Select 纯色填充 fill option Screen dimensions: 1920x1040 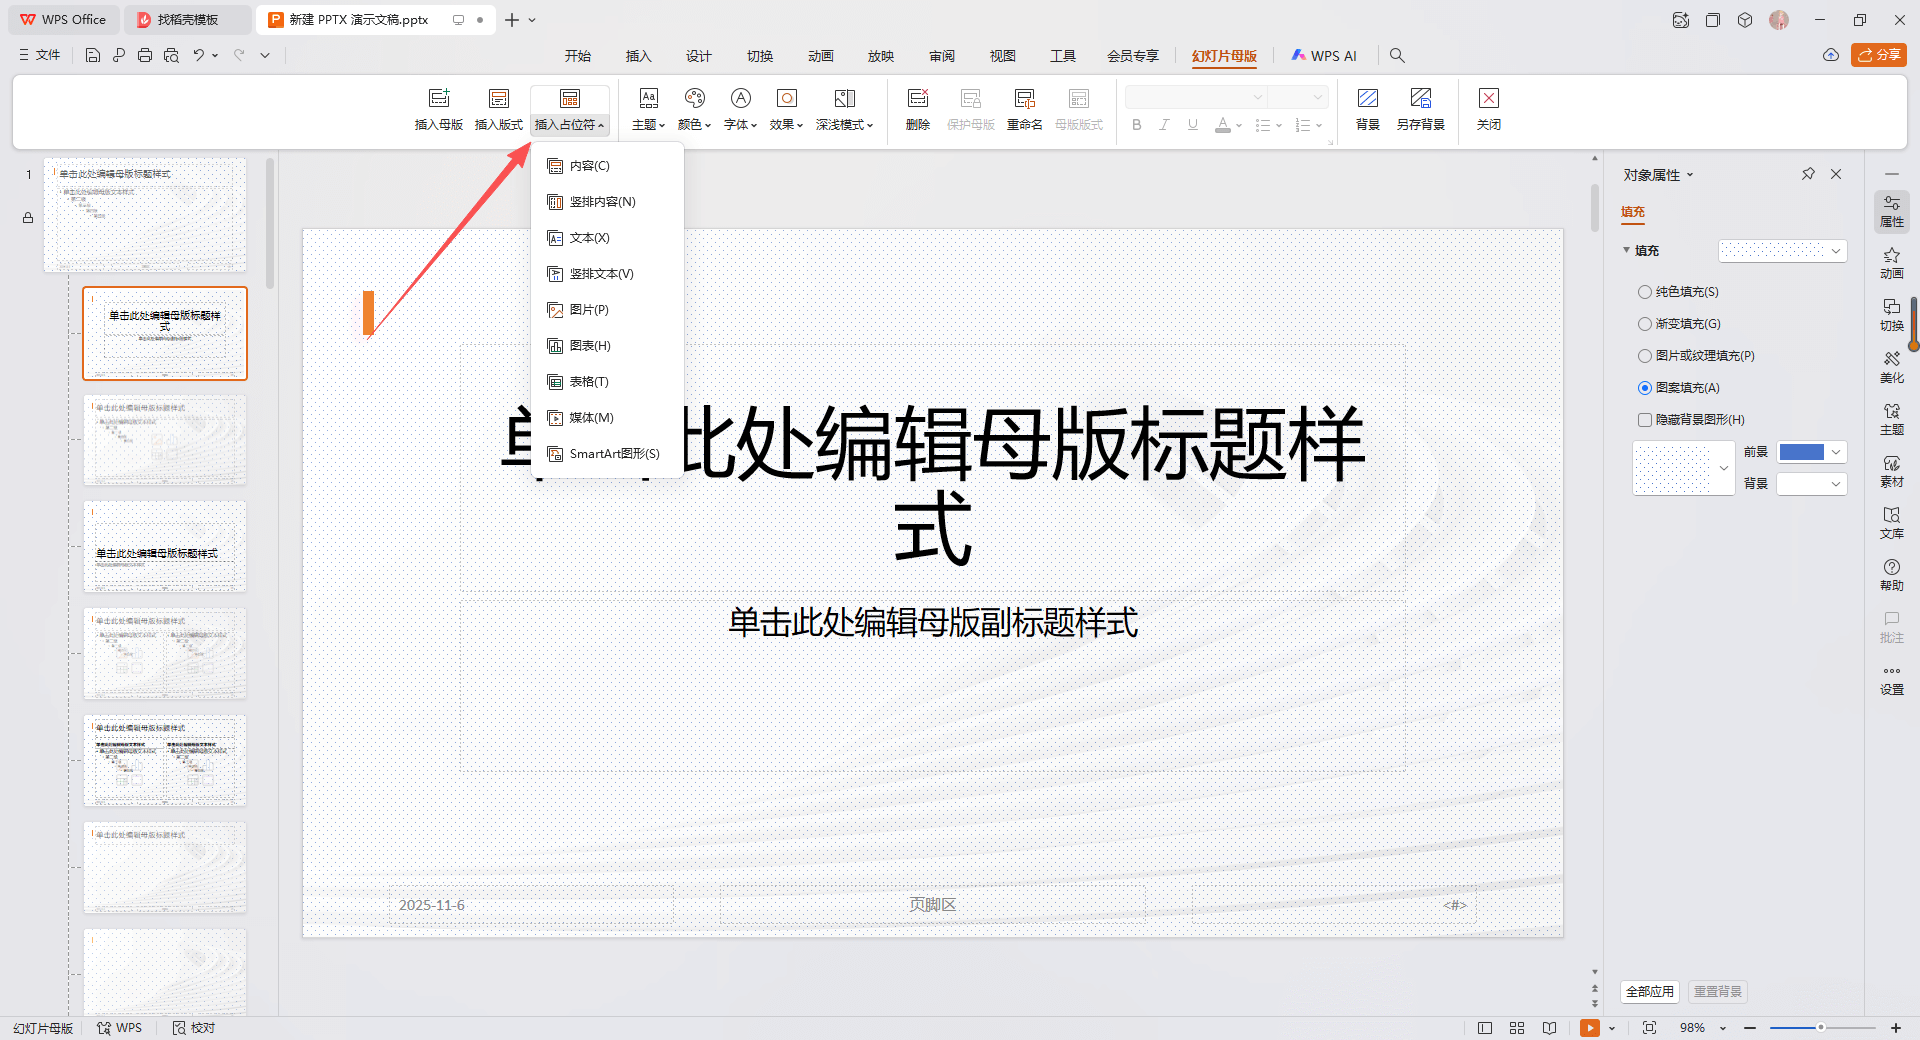[1644, 291]
